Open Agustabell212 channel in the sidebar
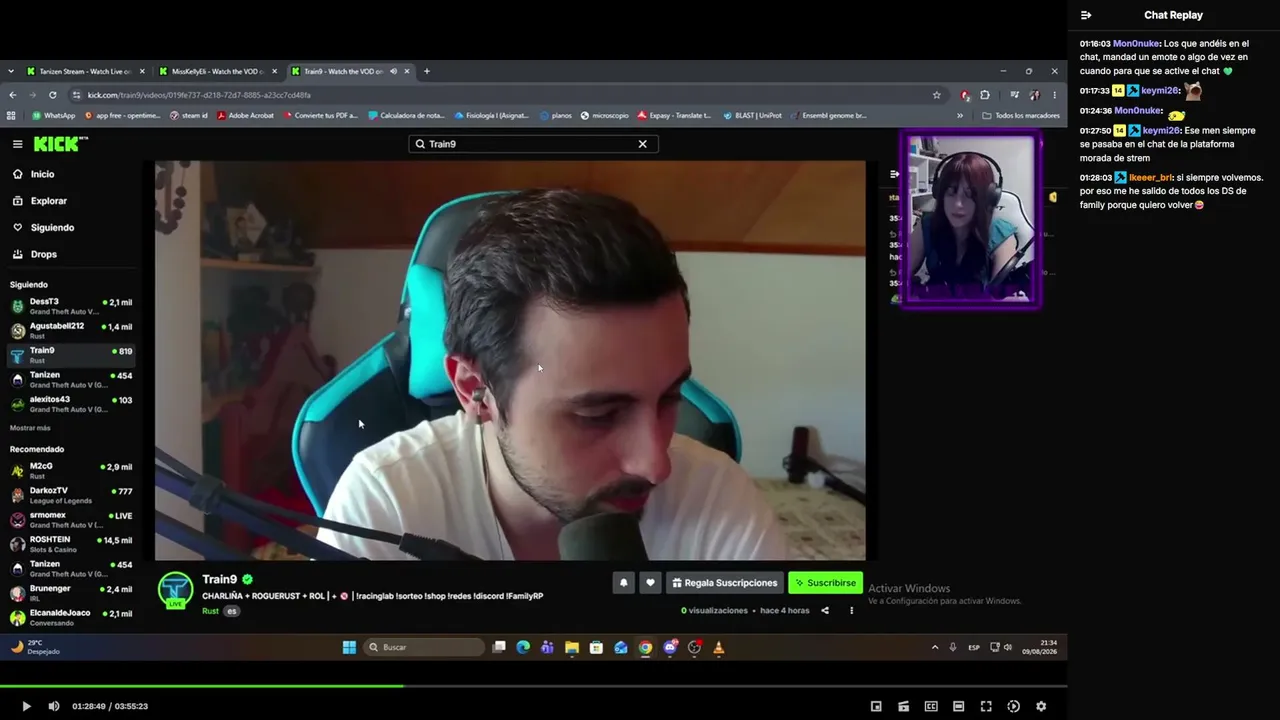1280x720 pixels. pos(70,330)
